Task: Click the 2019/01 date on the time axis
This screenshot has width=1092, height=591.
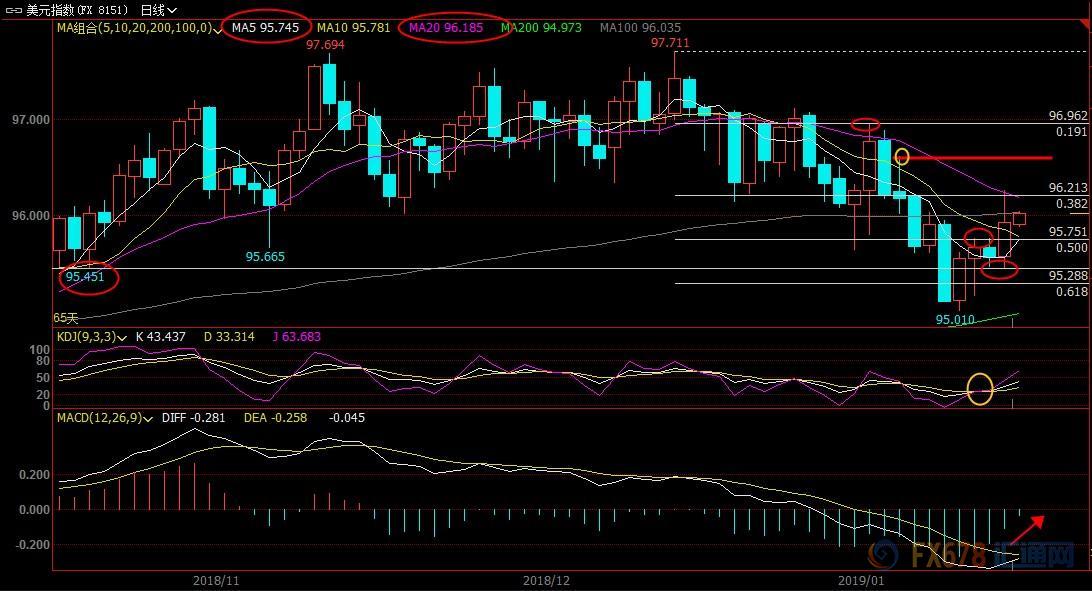Action: pyautogui.click(x=861, y=580)
